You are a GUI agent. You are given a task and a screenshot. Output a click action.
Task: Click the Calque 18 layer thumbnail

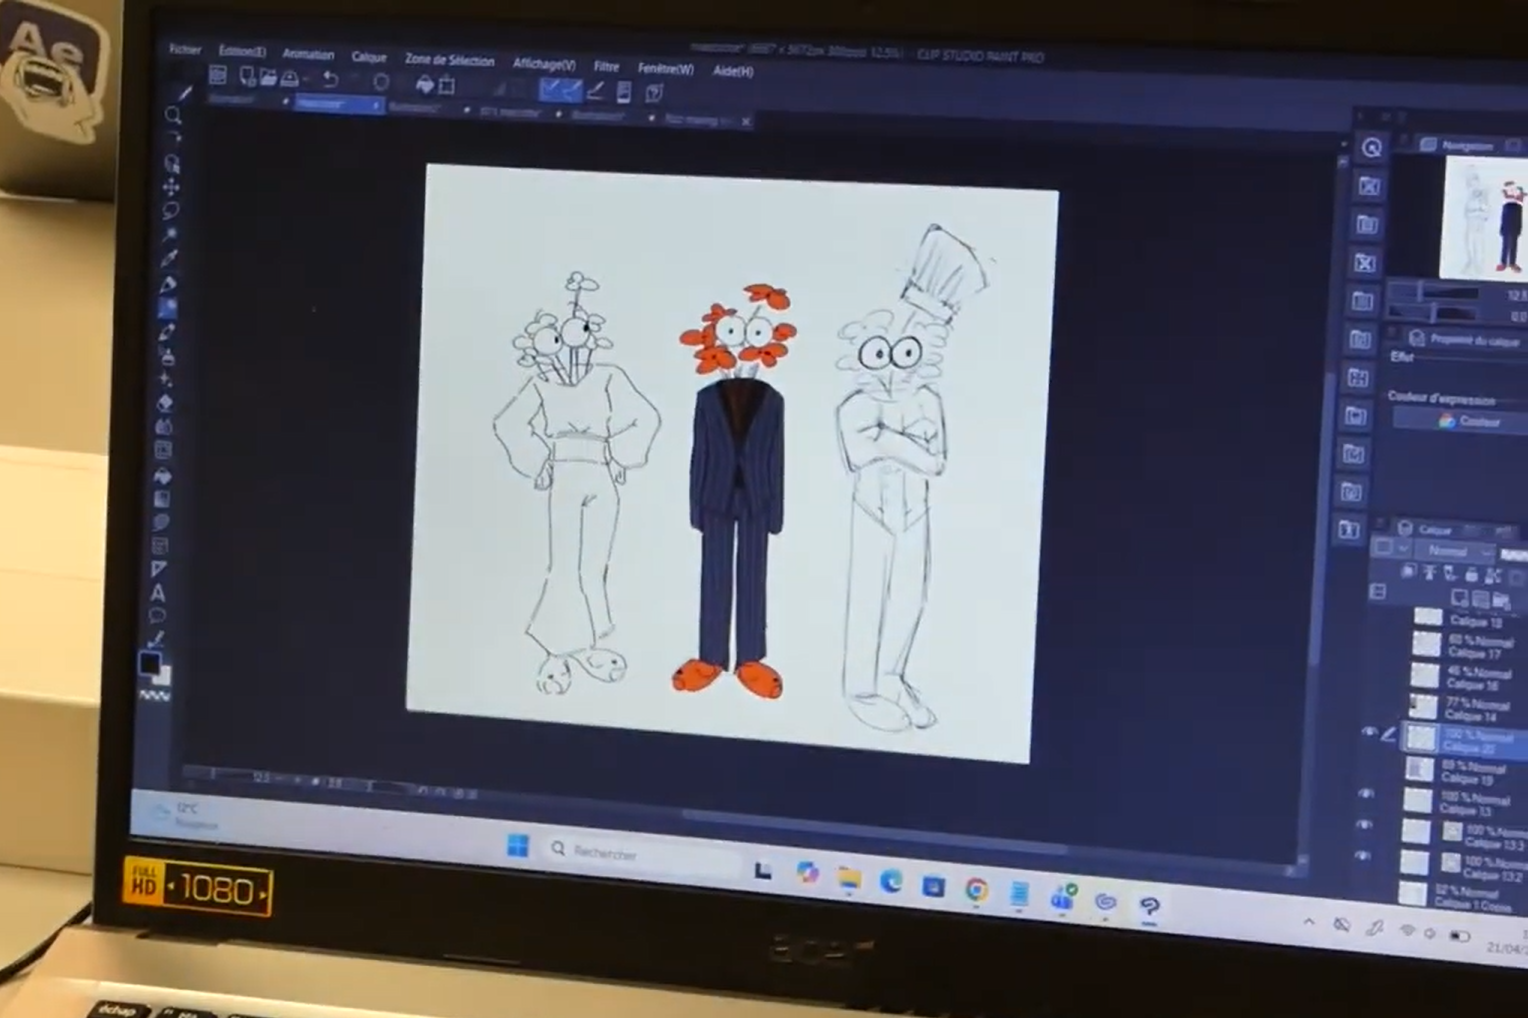[1428, 616]
